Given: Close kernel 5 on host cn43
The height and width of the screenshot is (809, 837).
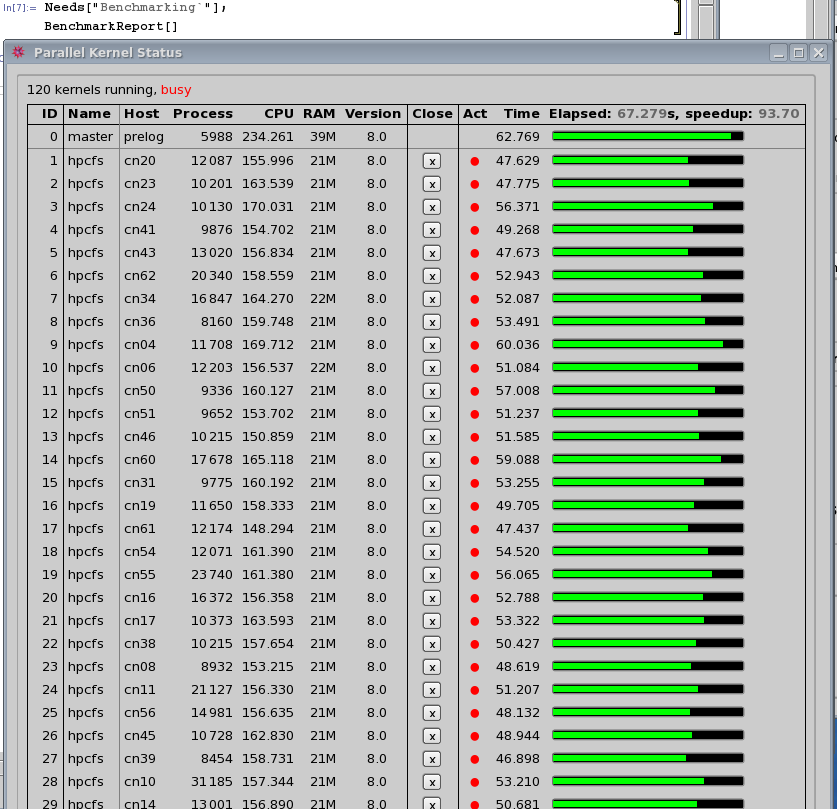Looking at the screenshot, I should (432, 252).
